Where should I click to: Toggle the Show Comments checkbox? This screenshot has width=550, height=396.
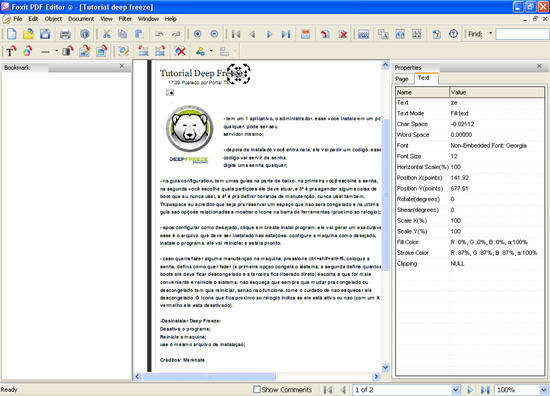(257, 389)
